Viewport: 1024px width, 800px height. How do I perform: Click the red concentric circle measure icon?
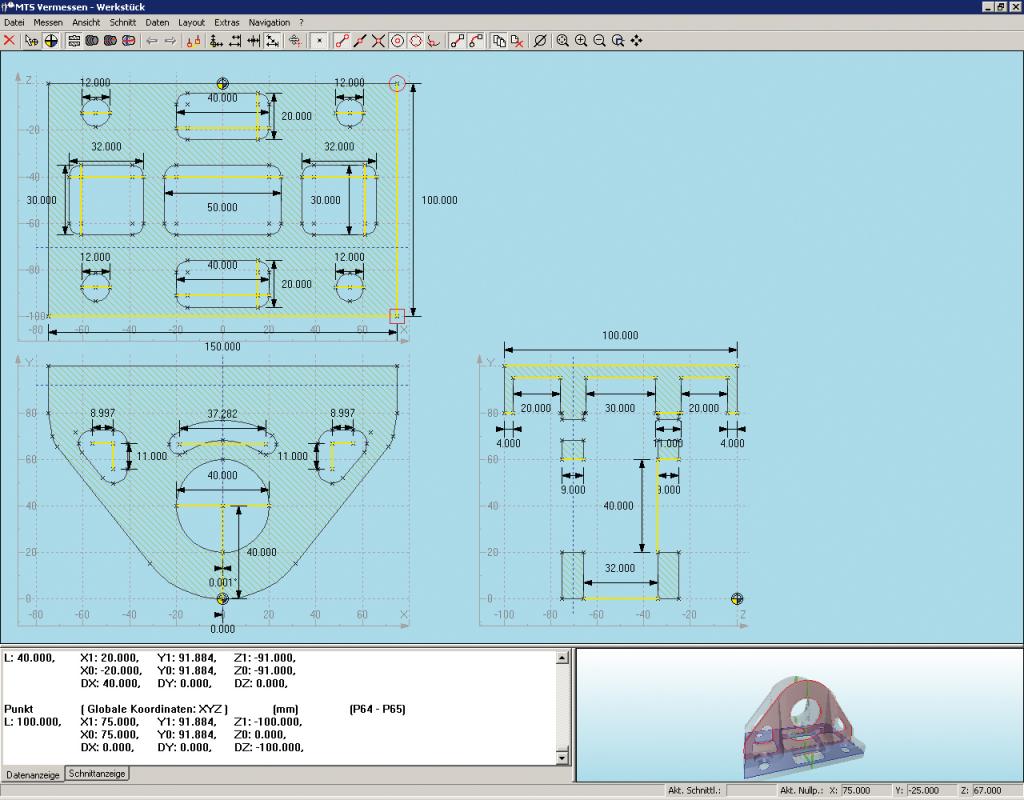[397, 41]
